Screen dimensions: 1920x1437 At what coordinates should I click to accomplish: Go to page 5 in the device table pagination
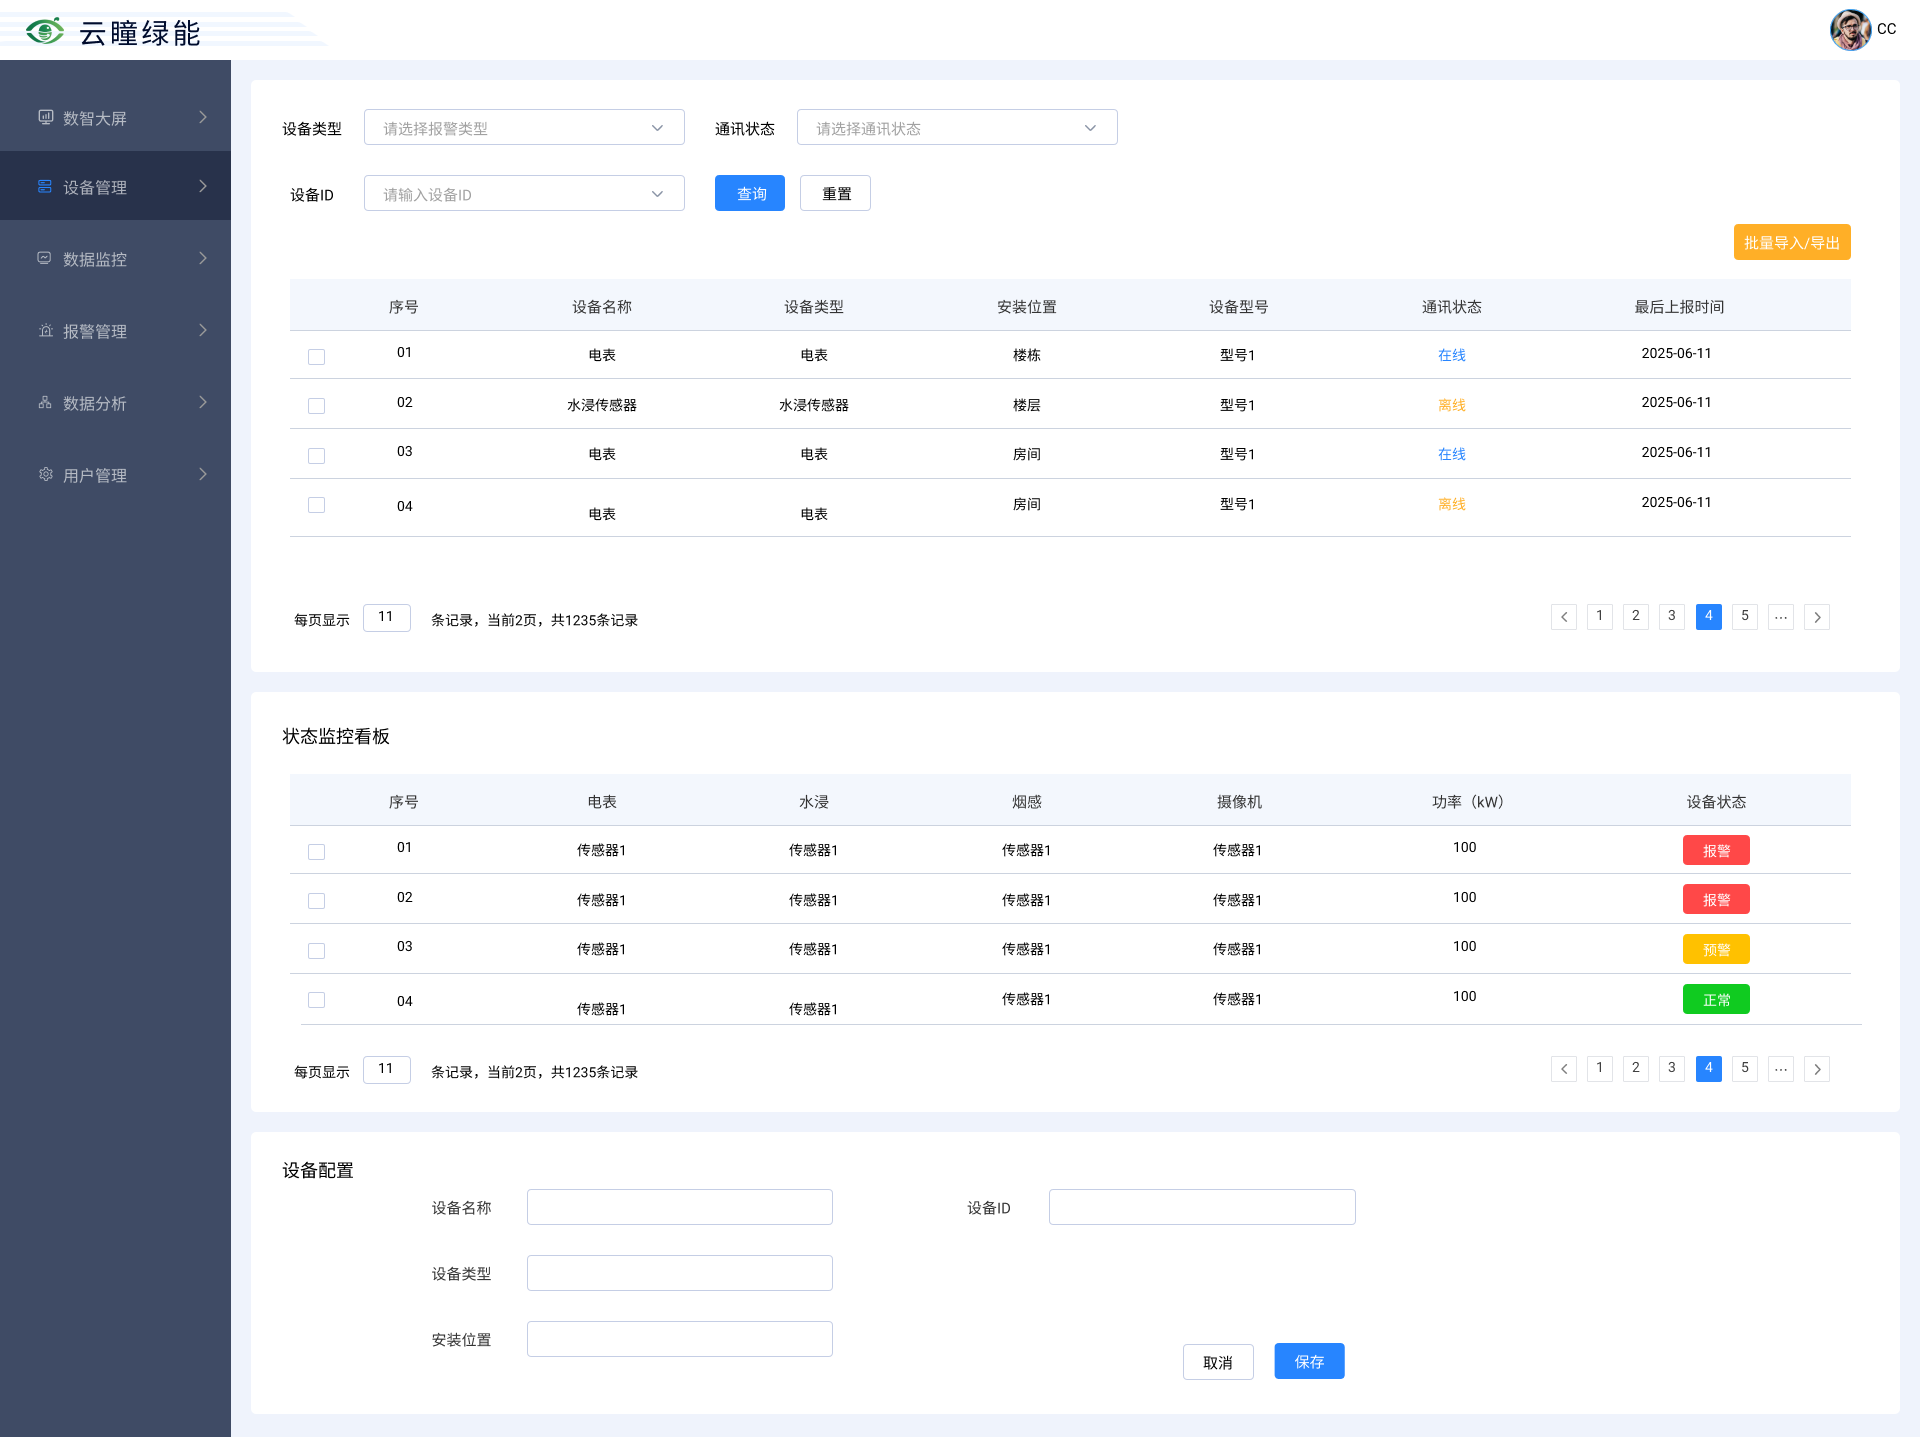[x=1744, y=616]
